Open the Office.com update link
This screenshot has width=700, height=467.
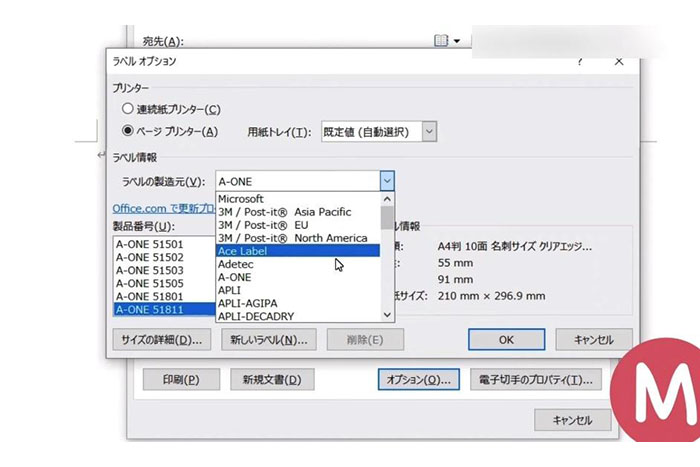(164, 208)
